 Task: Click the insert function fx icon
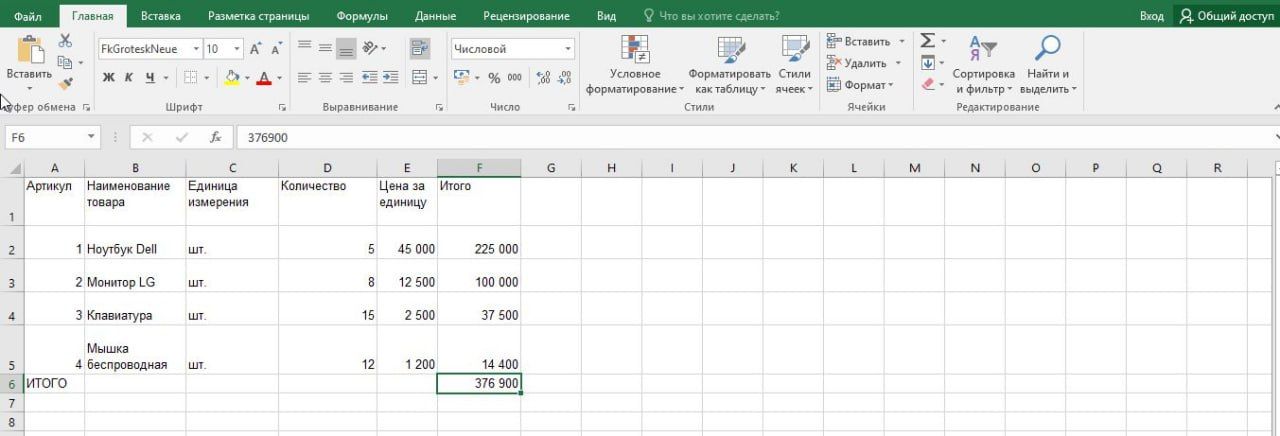(x=215, y=138)
